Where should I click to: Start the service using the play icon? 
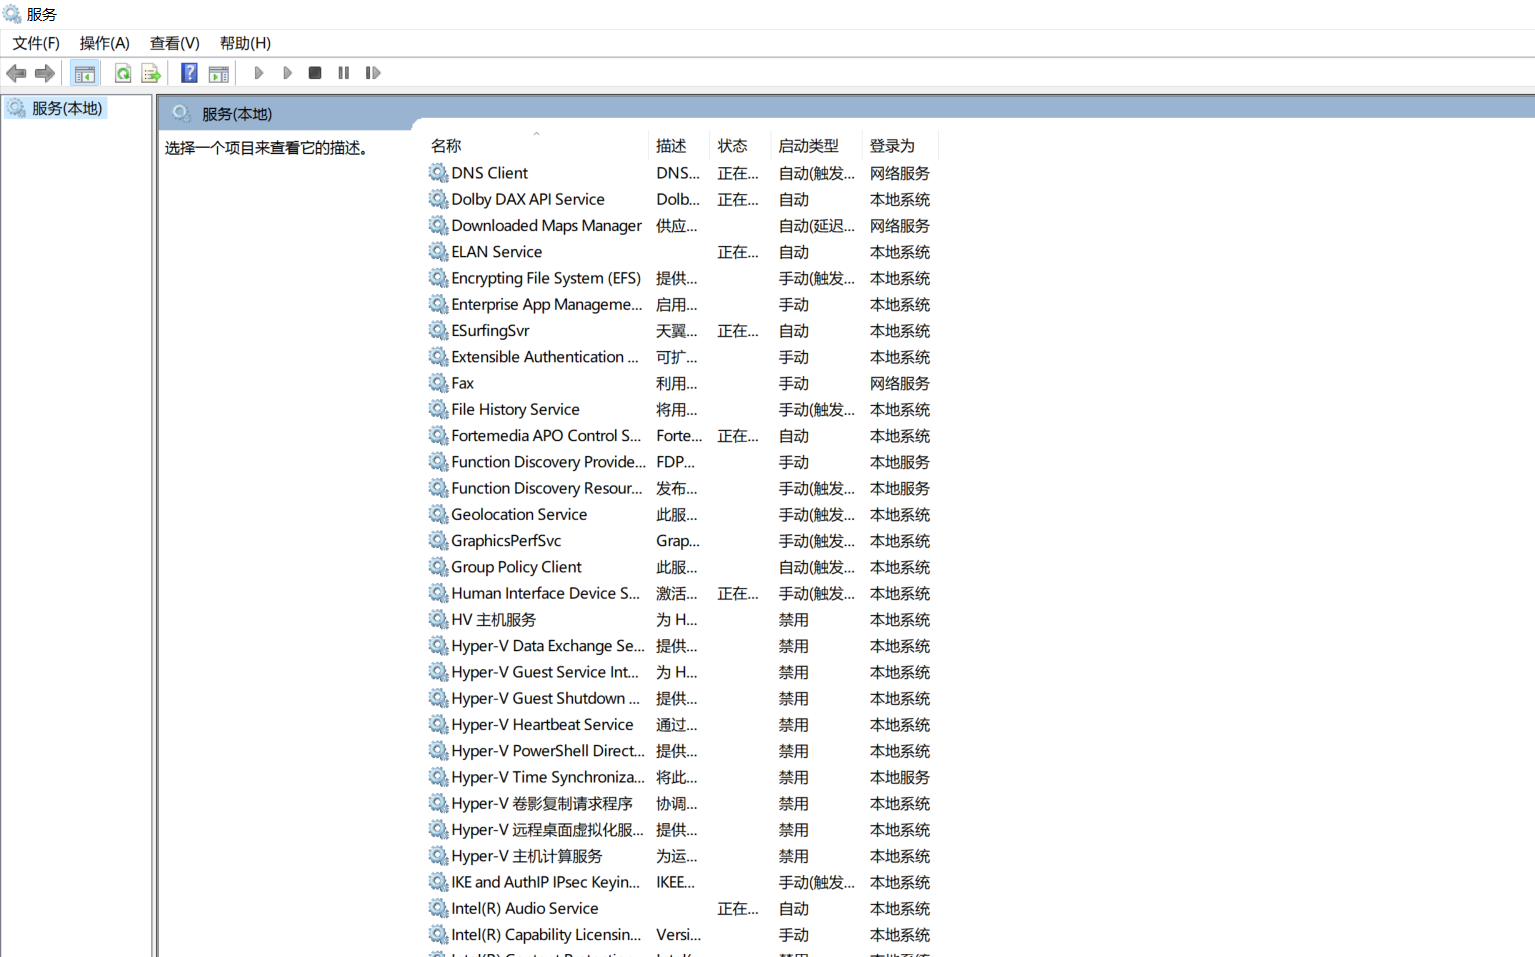pos(258,72)
